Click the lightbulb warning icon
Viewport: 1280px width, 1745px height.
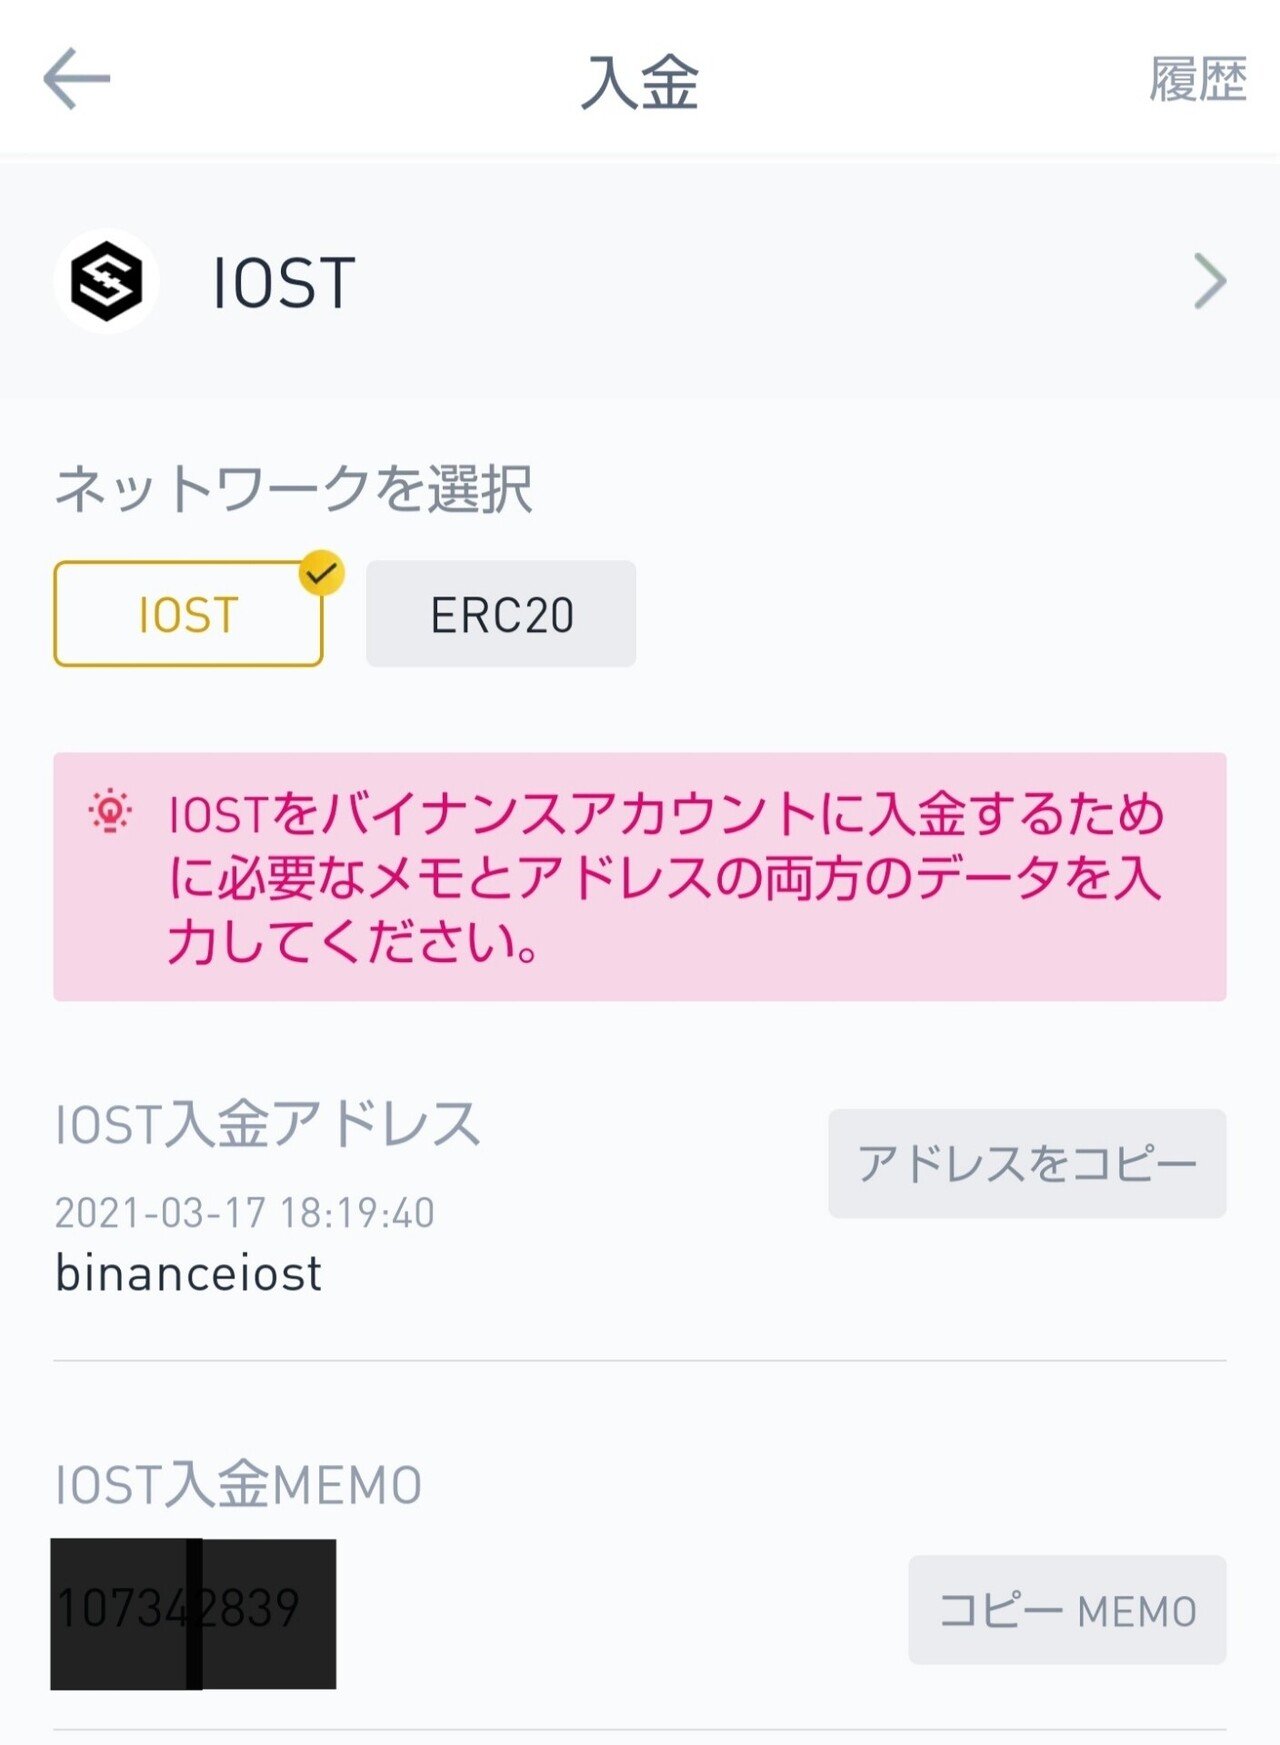tap(110, 812)
